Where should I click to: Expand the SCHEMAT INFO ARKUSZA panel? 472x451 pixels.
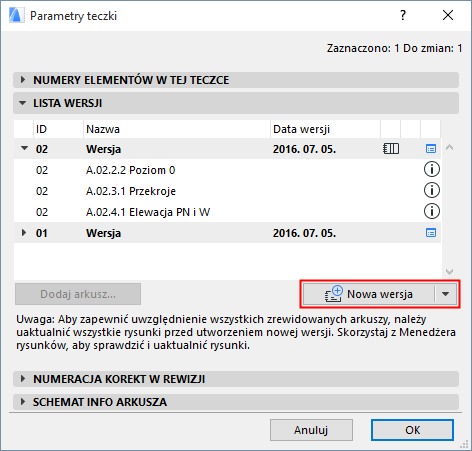pyautogui.click(x=236, y=402)
